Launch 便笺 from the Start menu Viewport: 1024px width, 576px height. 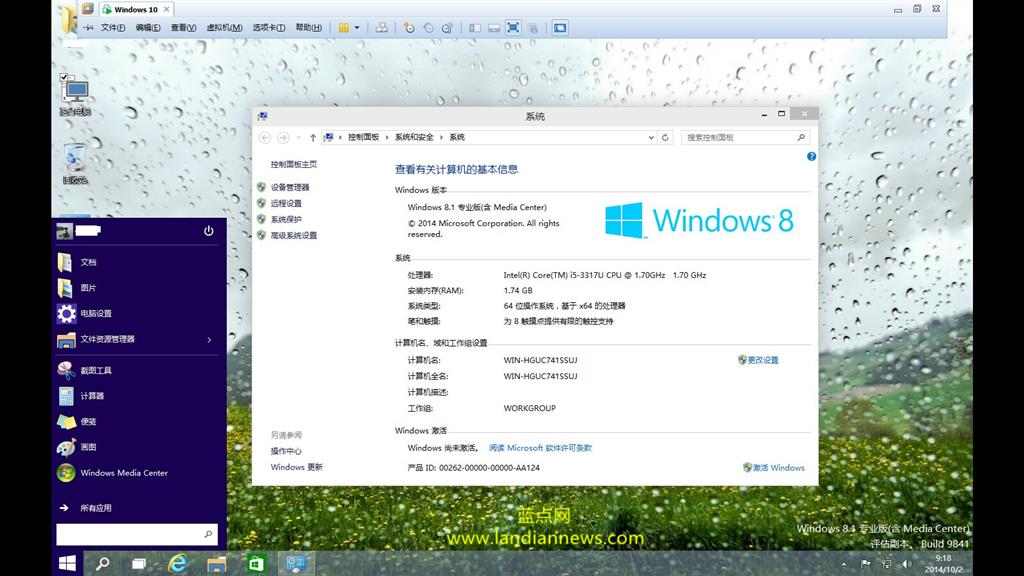136,421
